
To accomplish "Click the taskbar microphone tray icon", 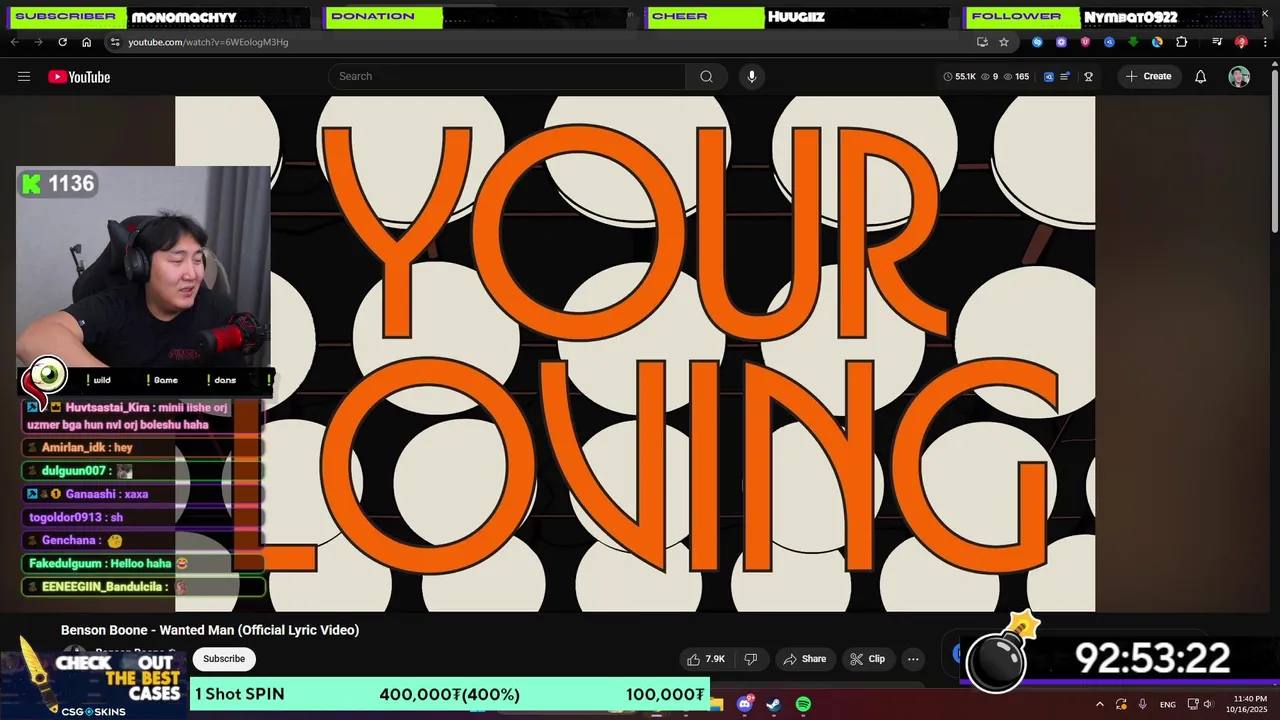I will [1143, 704].
